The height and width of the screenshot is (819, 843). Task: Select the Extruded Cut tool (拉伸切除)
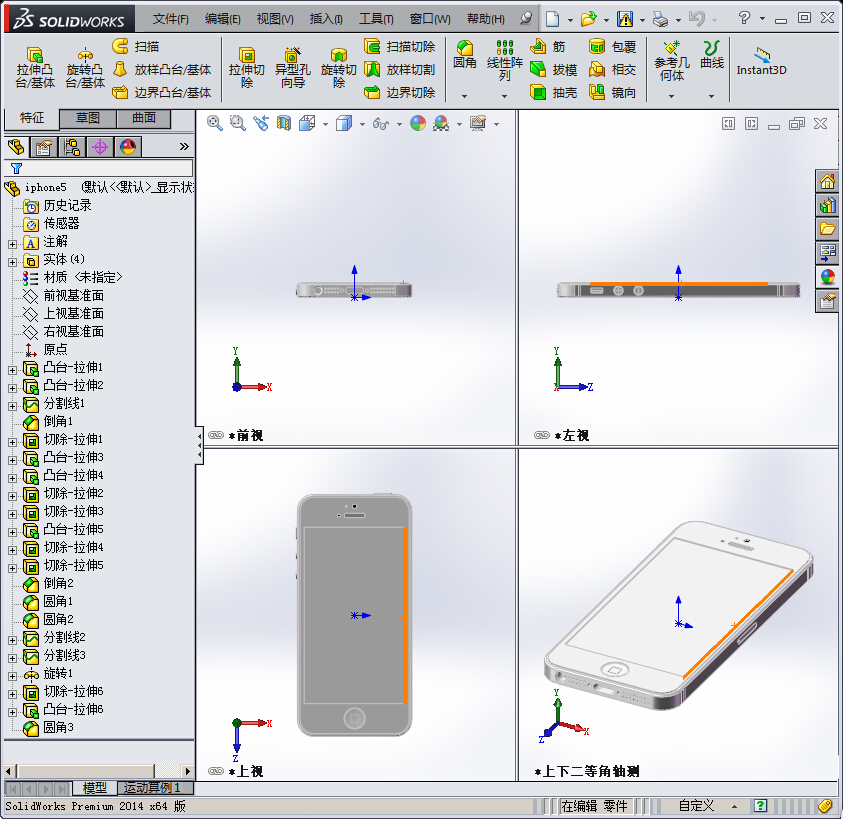coord(247,68)
